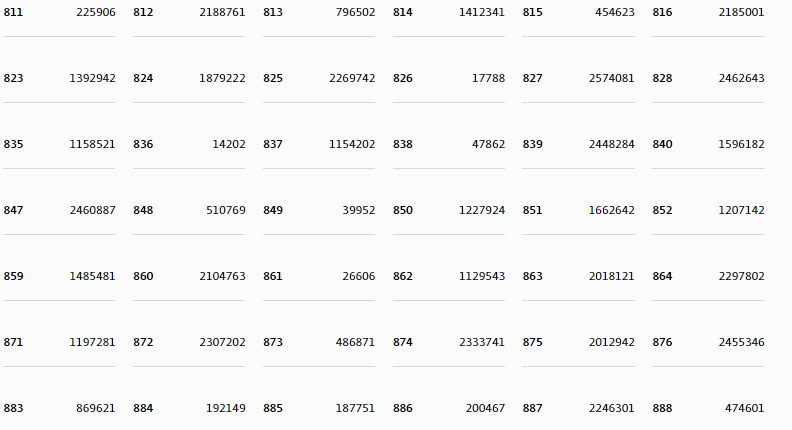Select the value 2455346 beside 876
Image resolution: width=792 pixels, height=430 pixels.
click(x=741, y=343)
